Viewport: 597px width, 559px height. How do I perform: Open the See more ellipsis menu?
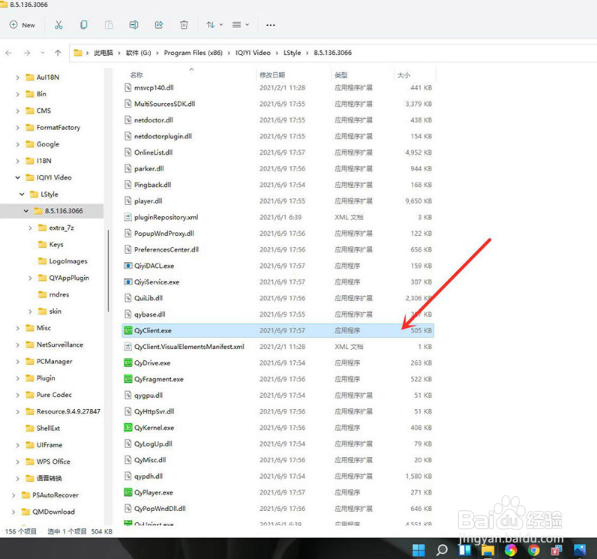pyautogui.click(x=271, y=25)
